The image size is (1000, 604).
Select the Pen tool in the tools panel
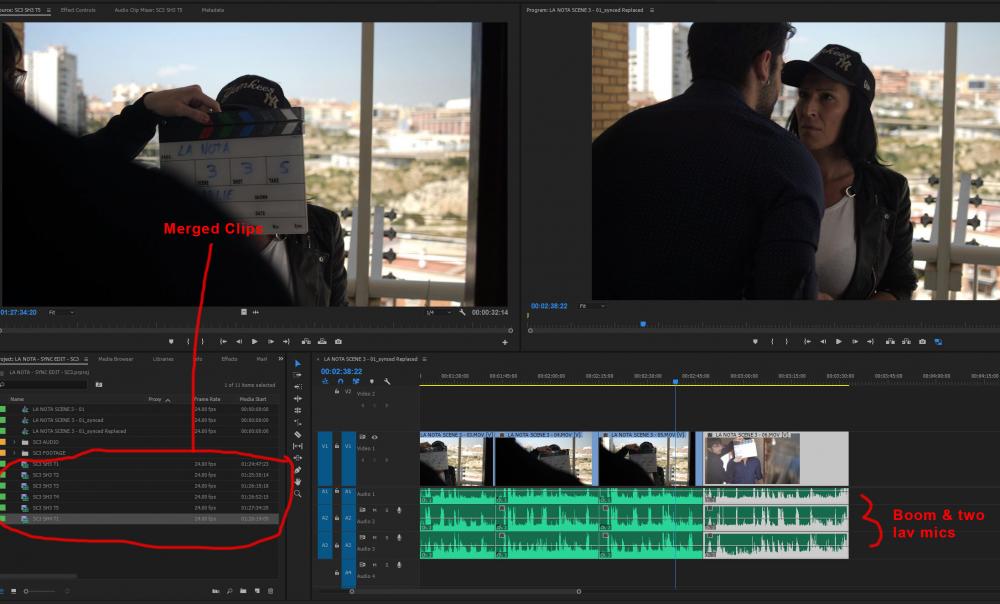coord(298,470)
